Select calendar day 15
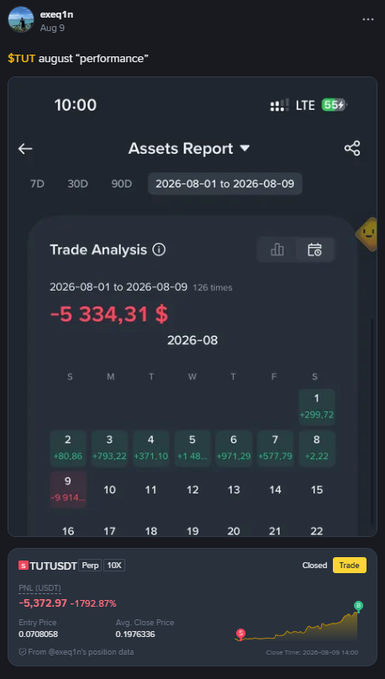This screenshot has height=679, width=385. 317,490
